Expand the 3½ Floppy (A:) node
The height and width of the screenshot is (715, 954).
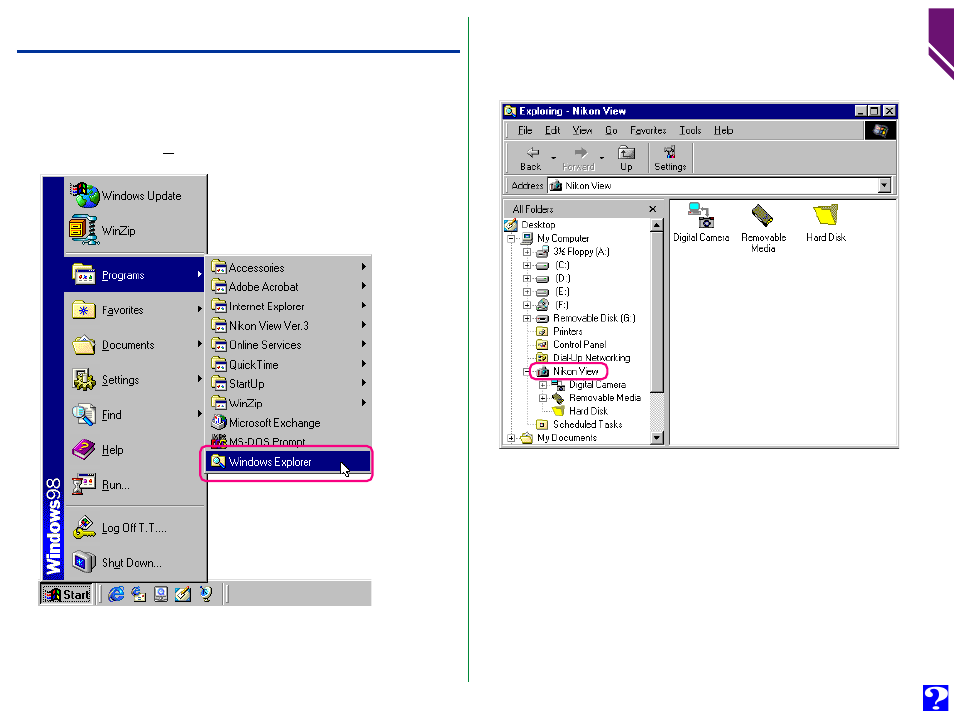(x=527, y=252)
